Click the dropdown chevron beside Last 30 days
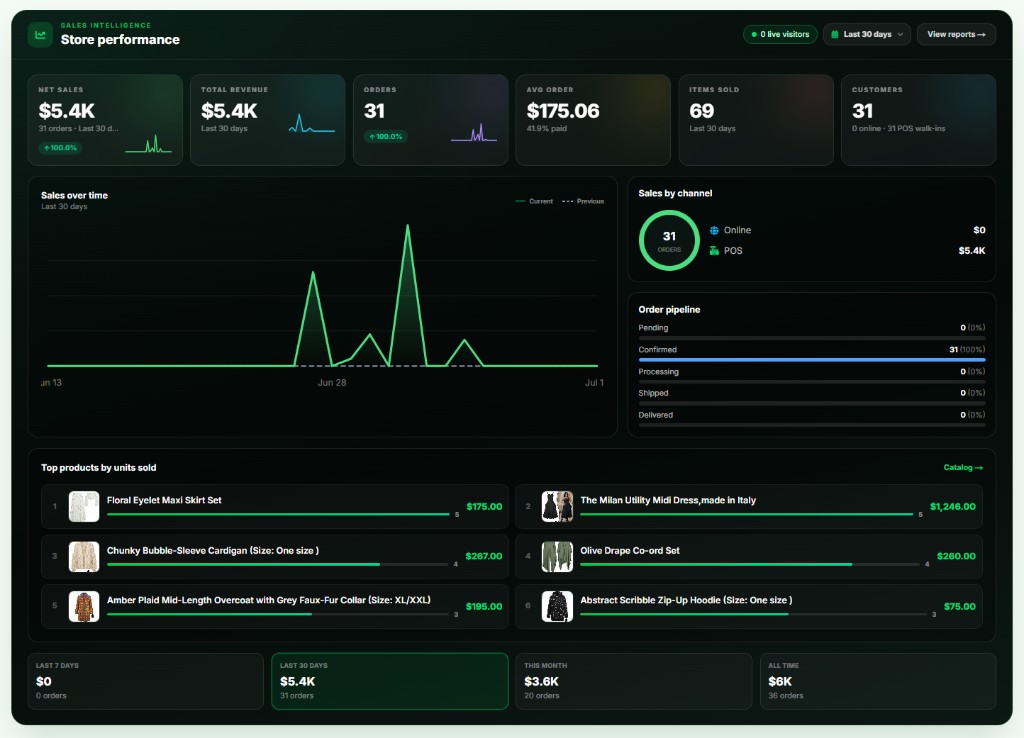The image size is (1024, 738). 901,35
